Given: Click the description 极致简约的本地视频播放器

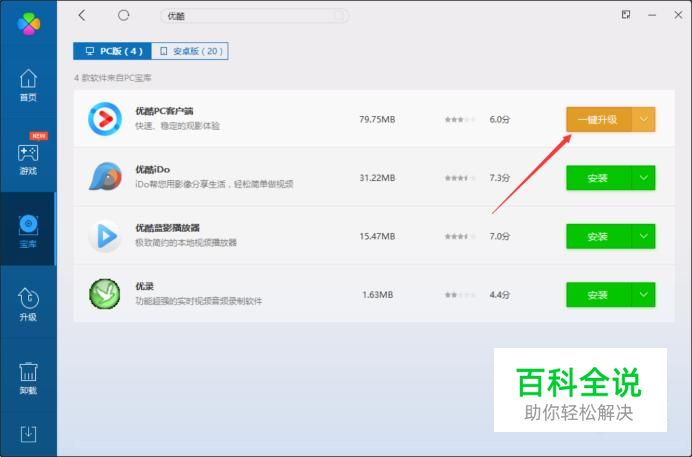Looking at the screenshot, I should [186, 243].
